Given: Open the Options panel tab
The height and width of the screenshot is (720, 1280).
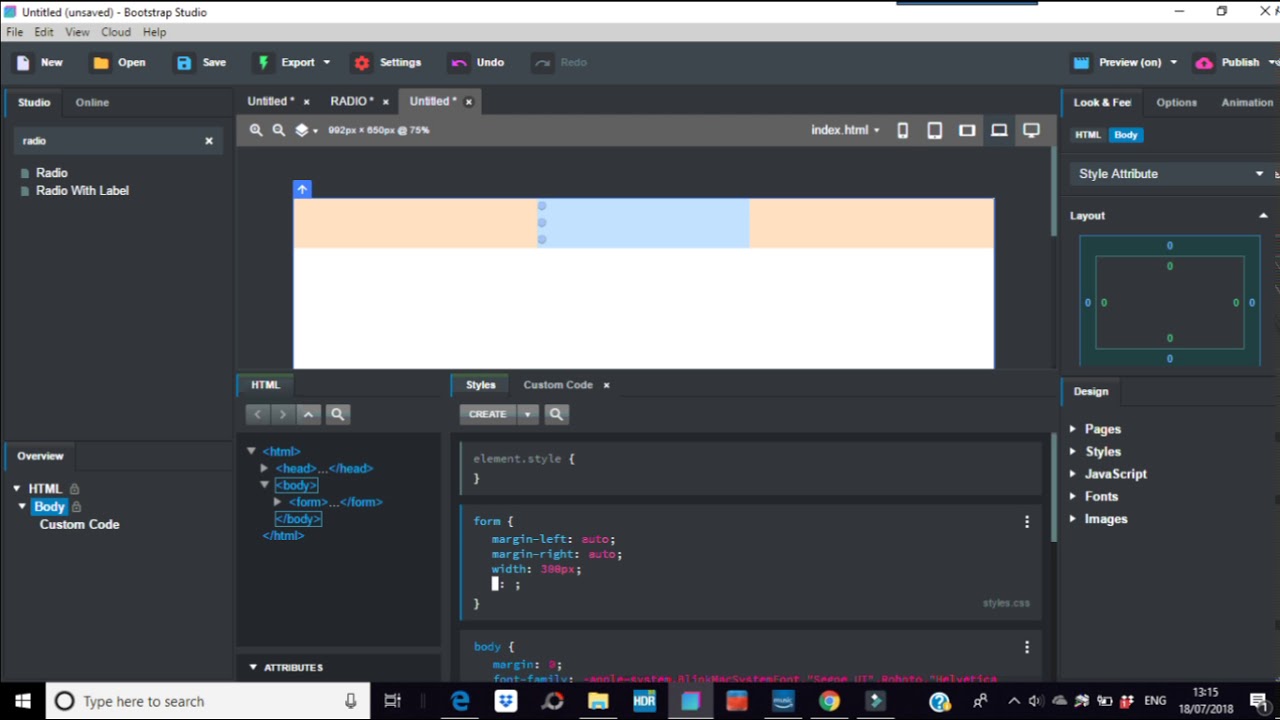Looking at the screenshot, I should click(1176, 102).
